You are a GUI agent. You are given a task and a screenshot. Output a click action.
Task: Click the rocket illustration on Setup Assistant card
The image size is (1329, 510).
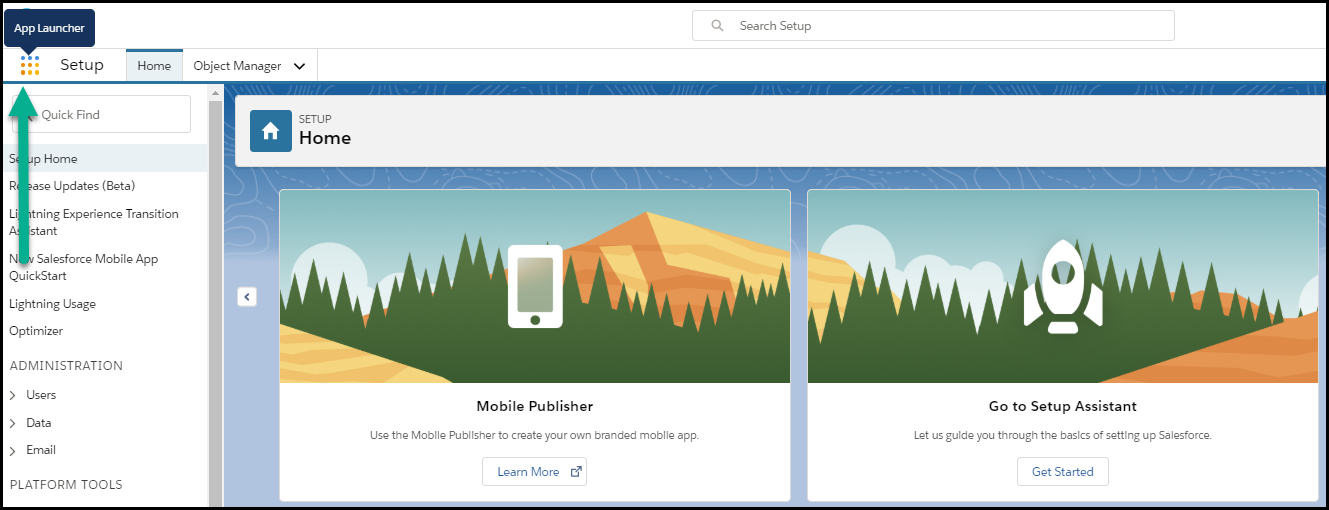tap(1063, 285)
